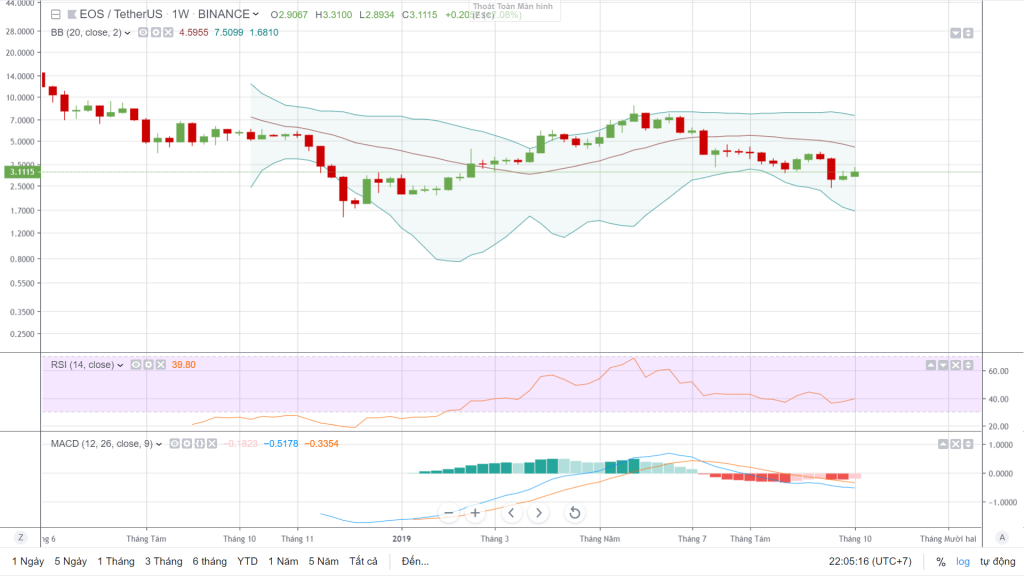1024x576 pixels.
Task: Expand the BB (20, close, 2) dropdown arrow
Action: pos(128,32)
